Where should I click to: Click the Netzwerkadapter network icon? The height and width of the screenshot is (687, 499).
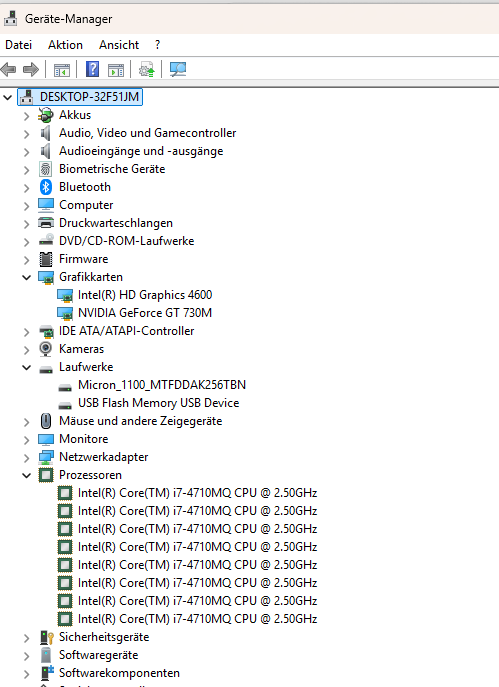tap(46, 457)
